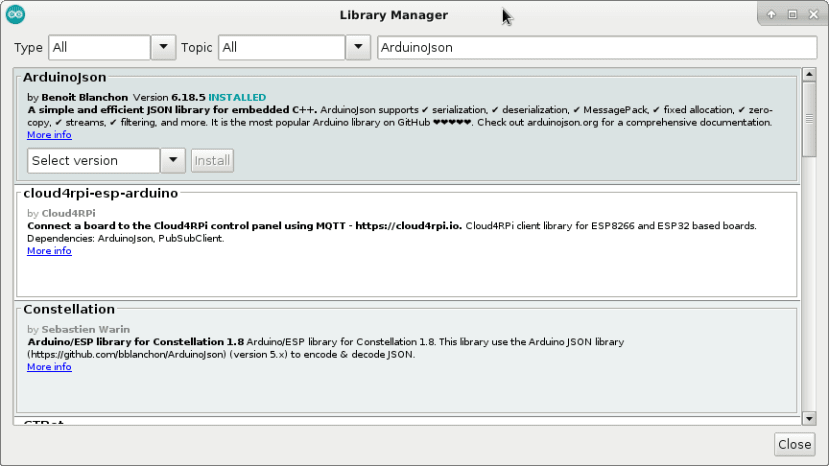Select the Constellation library title
The height and width of the screenshot is (466, 829).
69,309
